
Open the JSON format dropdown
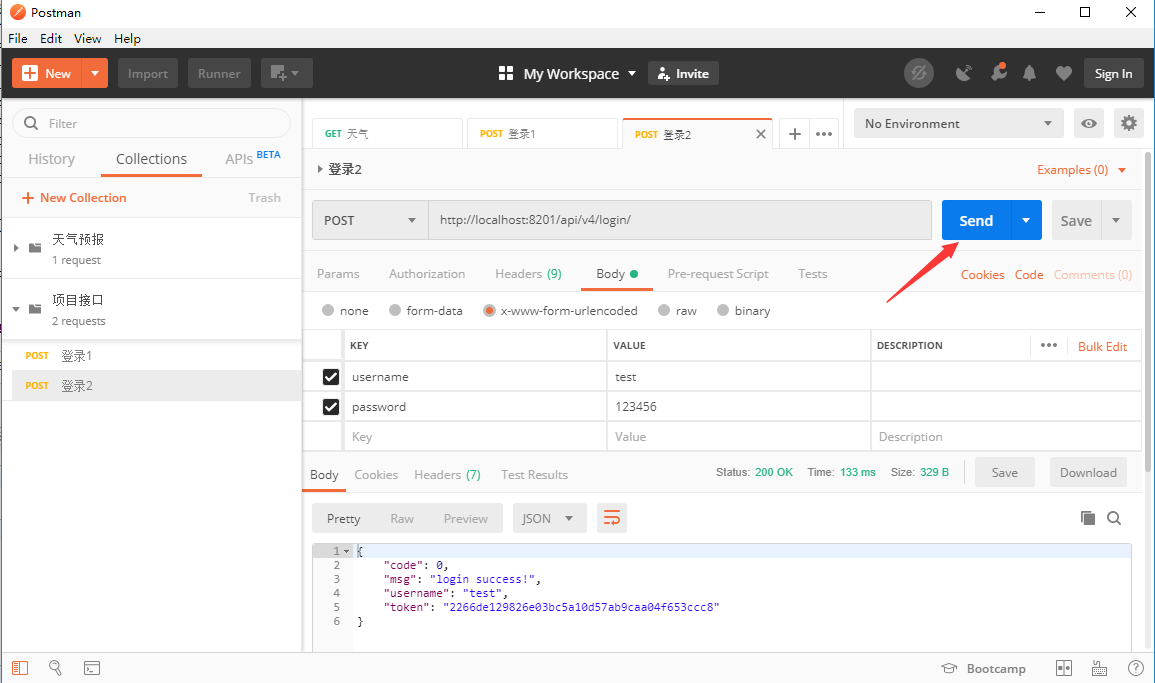(549, 518)
